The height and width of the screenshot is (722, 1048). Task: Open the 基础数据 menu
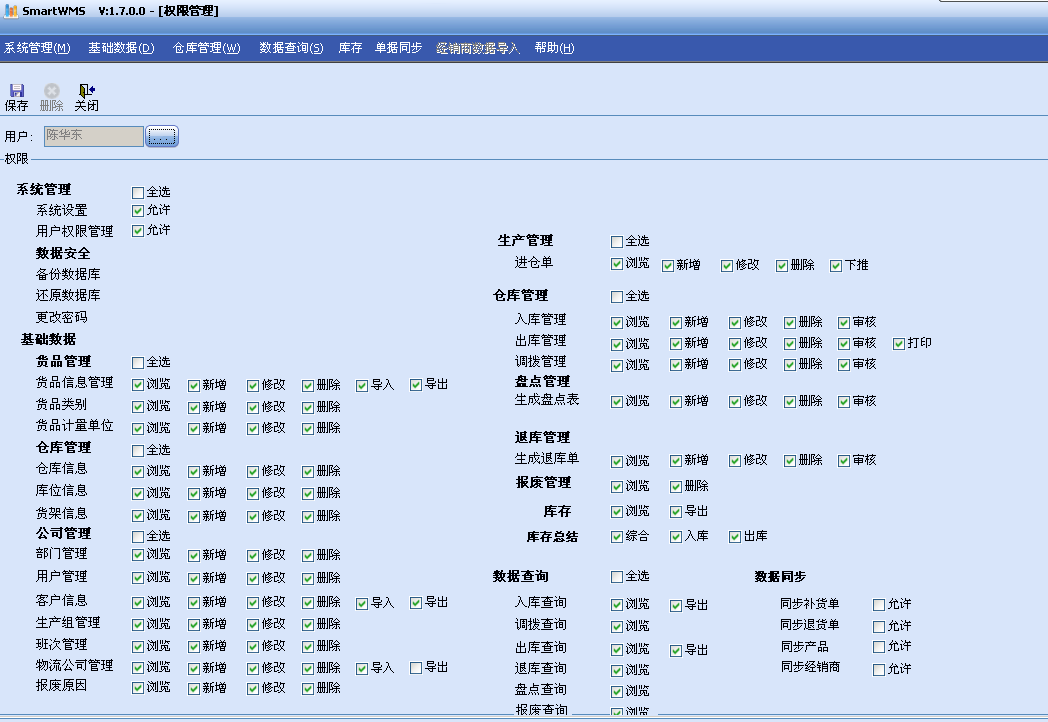121,48
